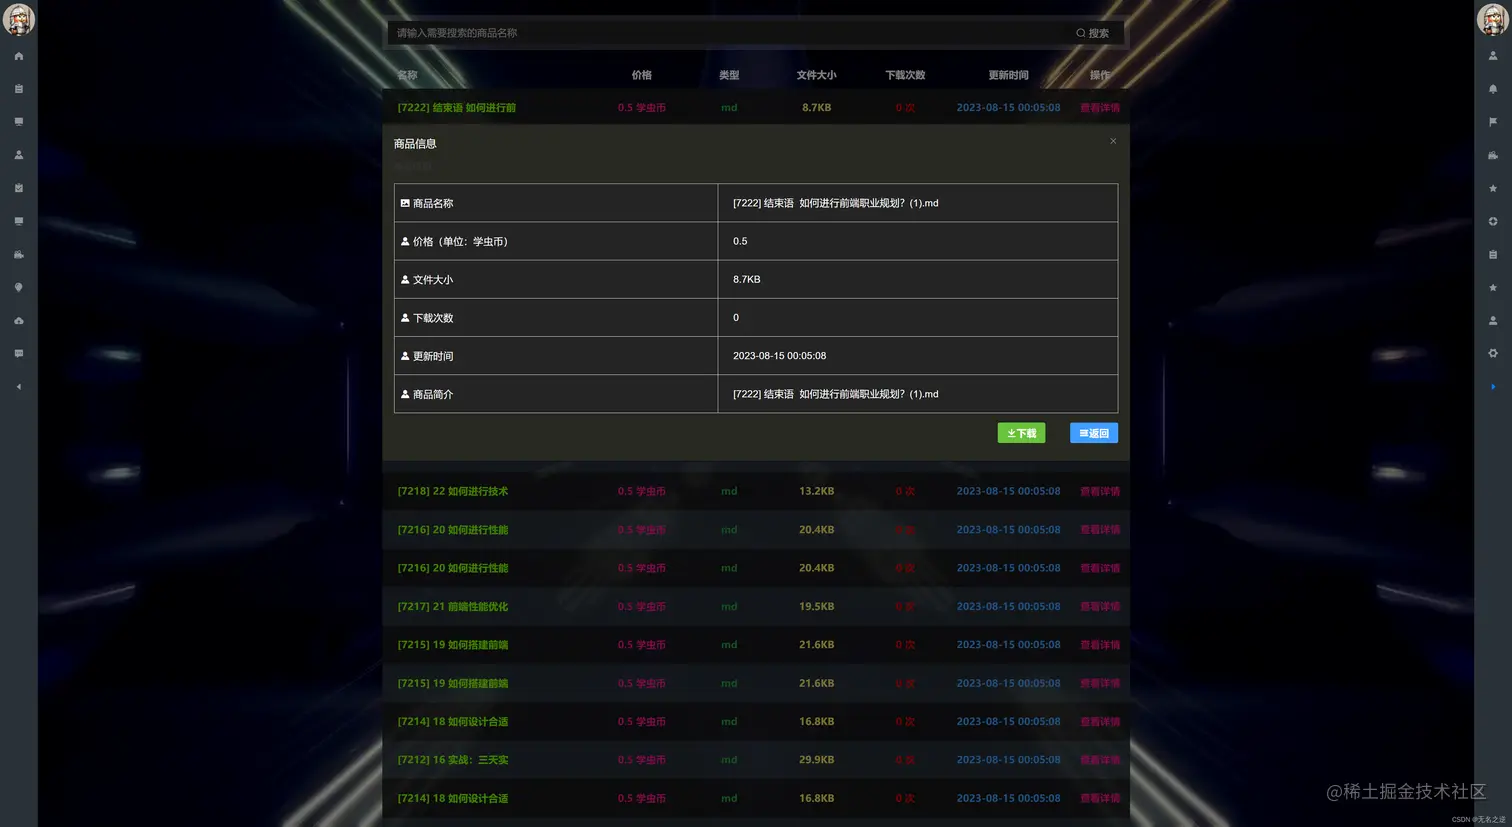Click the 13.2KB file size cell

[x=816, y=491]
